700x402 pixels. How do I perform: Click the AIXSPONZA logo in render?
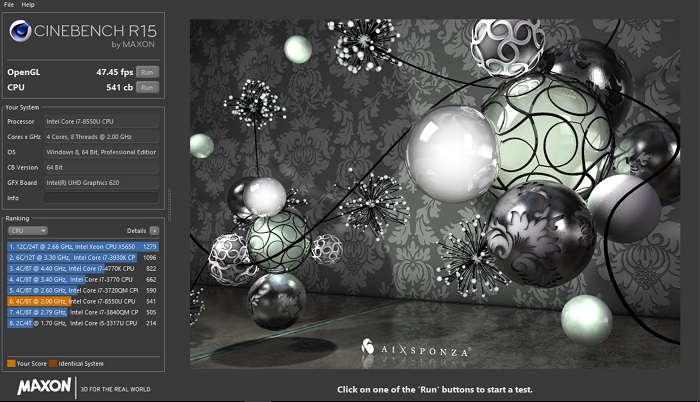(x=415, y=349)
